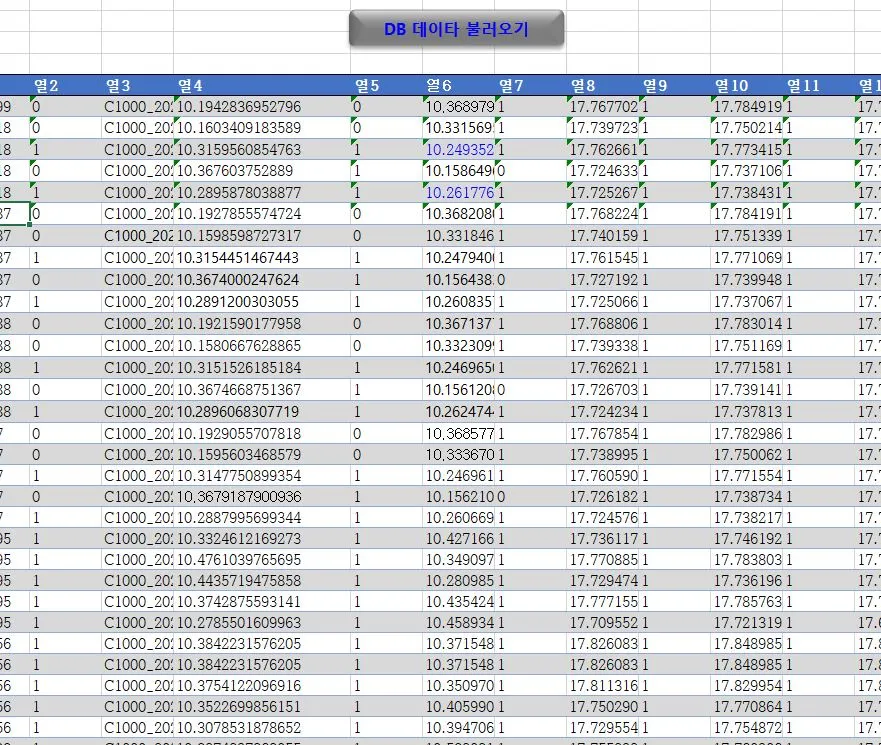881x745 pixels.
Task: Select cell with value 10.2887995699344
Action: [262, 517]
